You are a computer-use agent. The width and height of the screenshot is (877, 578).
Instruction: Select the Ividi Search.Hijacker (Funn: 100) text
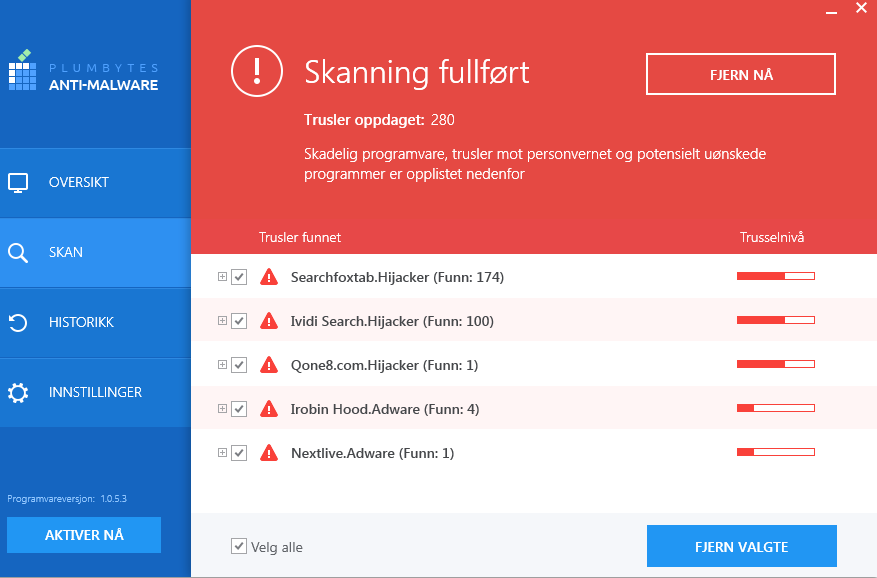[x=392, y=321]
